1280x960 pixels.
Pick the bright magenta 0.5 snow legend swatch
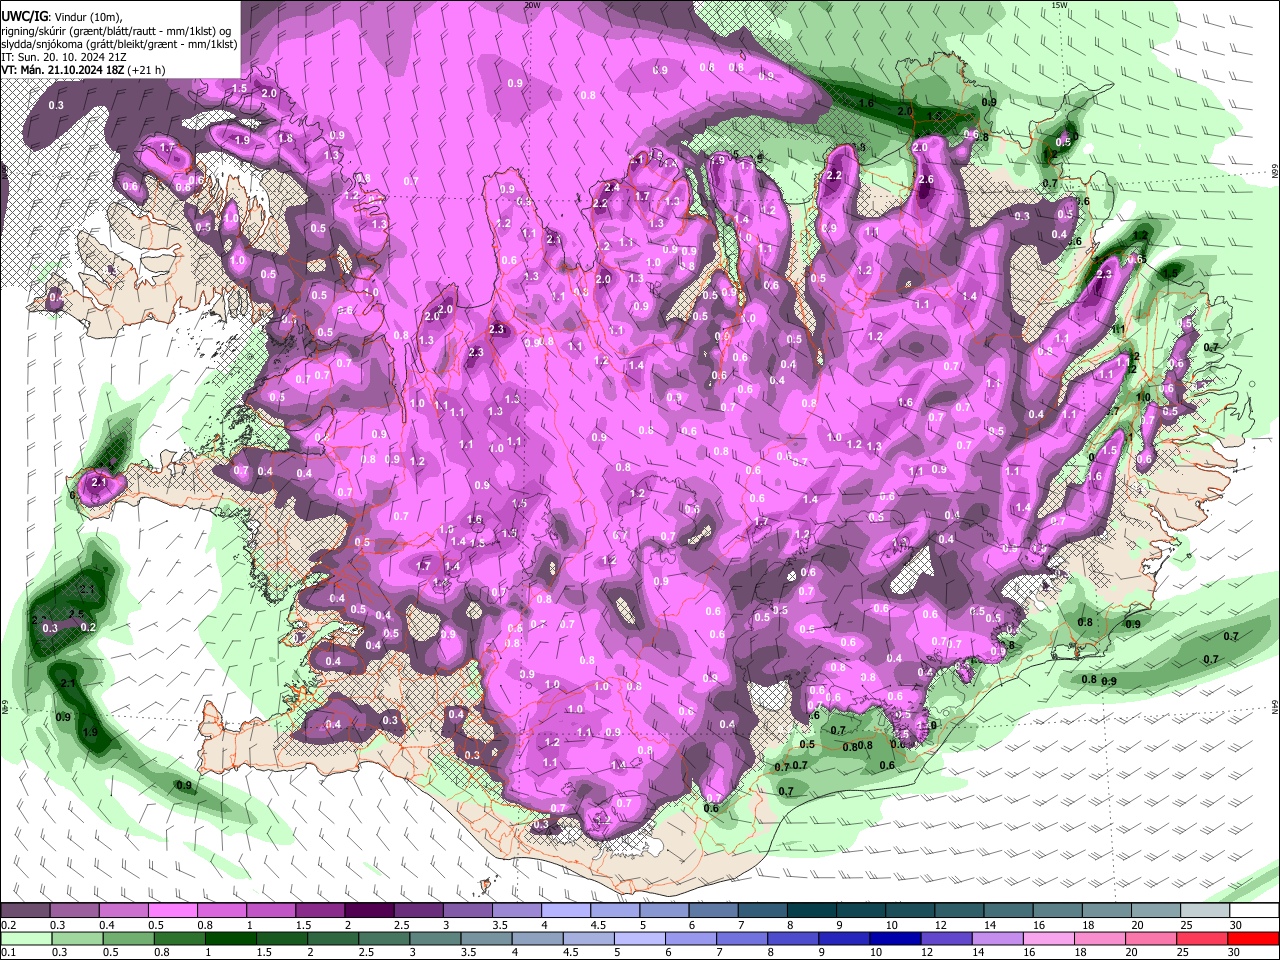point(172,911)
